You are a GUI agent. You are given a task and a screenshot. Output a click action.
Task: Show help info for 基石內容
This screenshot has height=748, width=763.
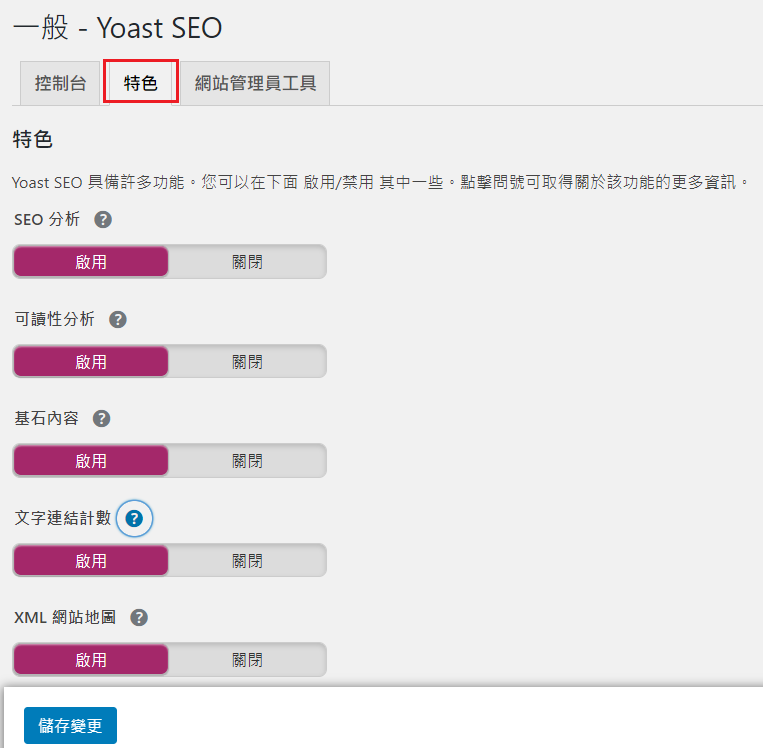coord(101,420)
